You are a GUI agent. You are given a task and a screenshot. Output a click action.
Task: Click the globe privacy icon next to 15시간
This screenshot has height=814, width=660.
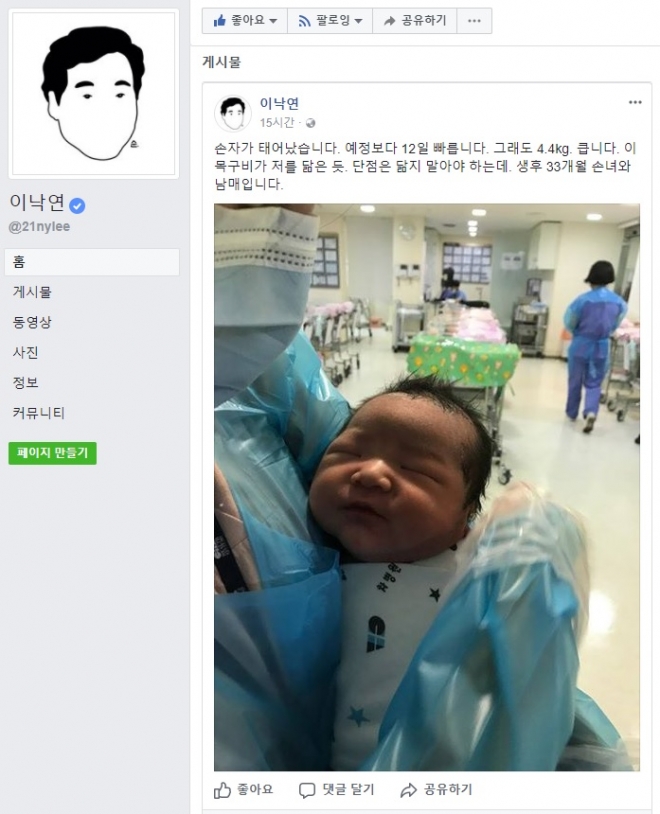coord(311,123)
